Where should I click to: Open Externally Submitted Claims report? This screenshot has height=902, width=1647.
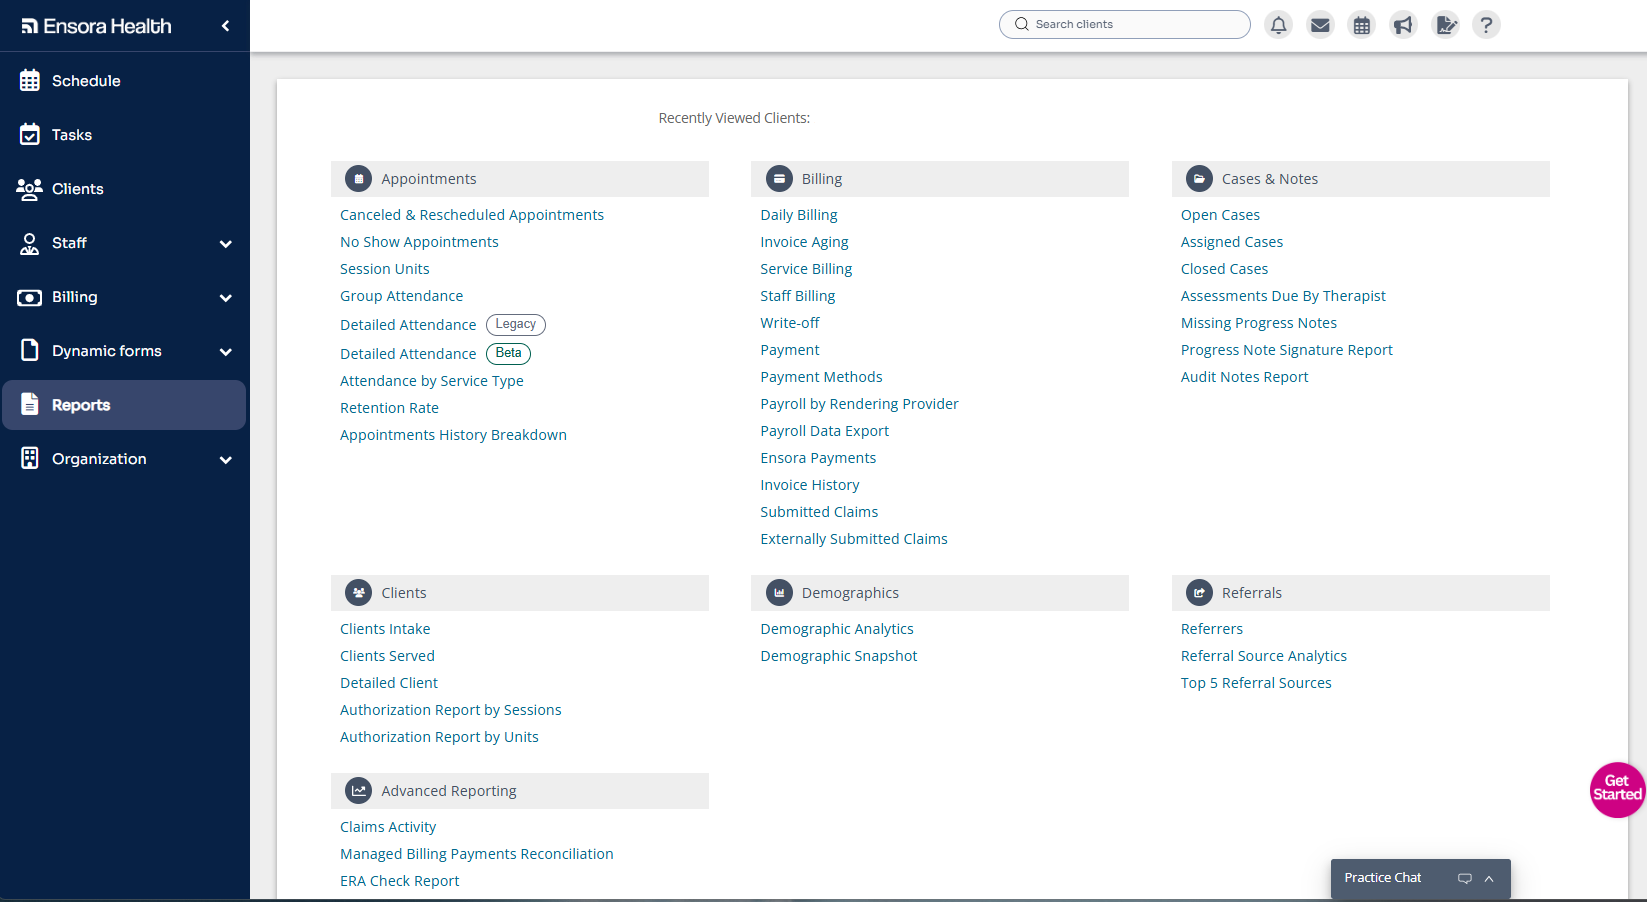(x=854, y=539)
